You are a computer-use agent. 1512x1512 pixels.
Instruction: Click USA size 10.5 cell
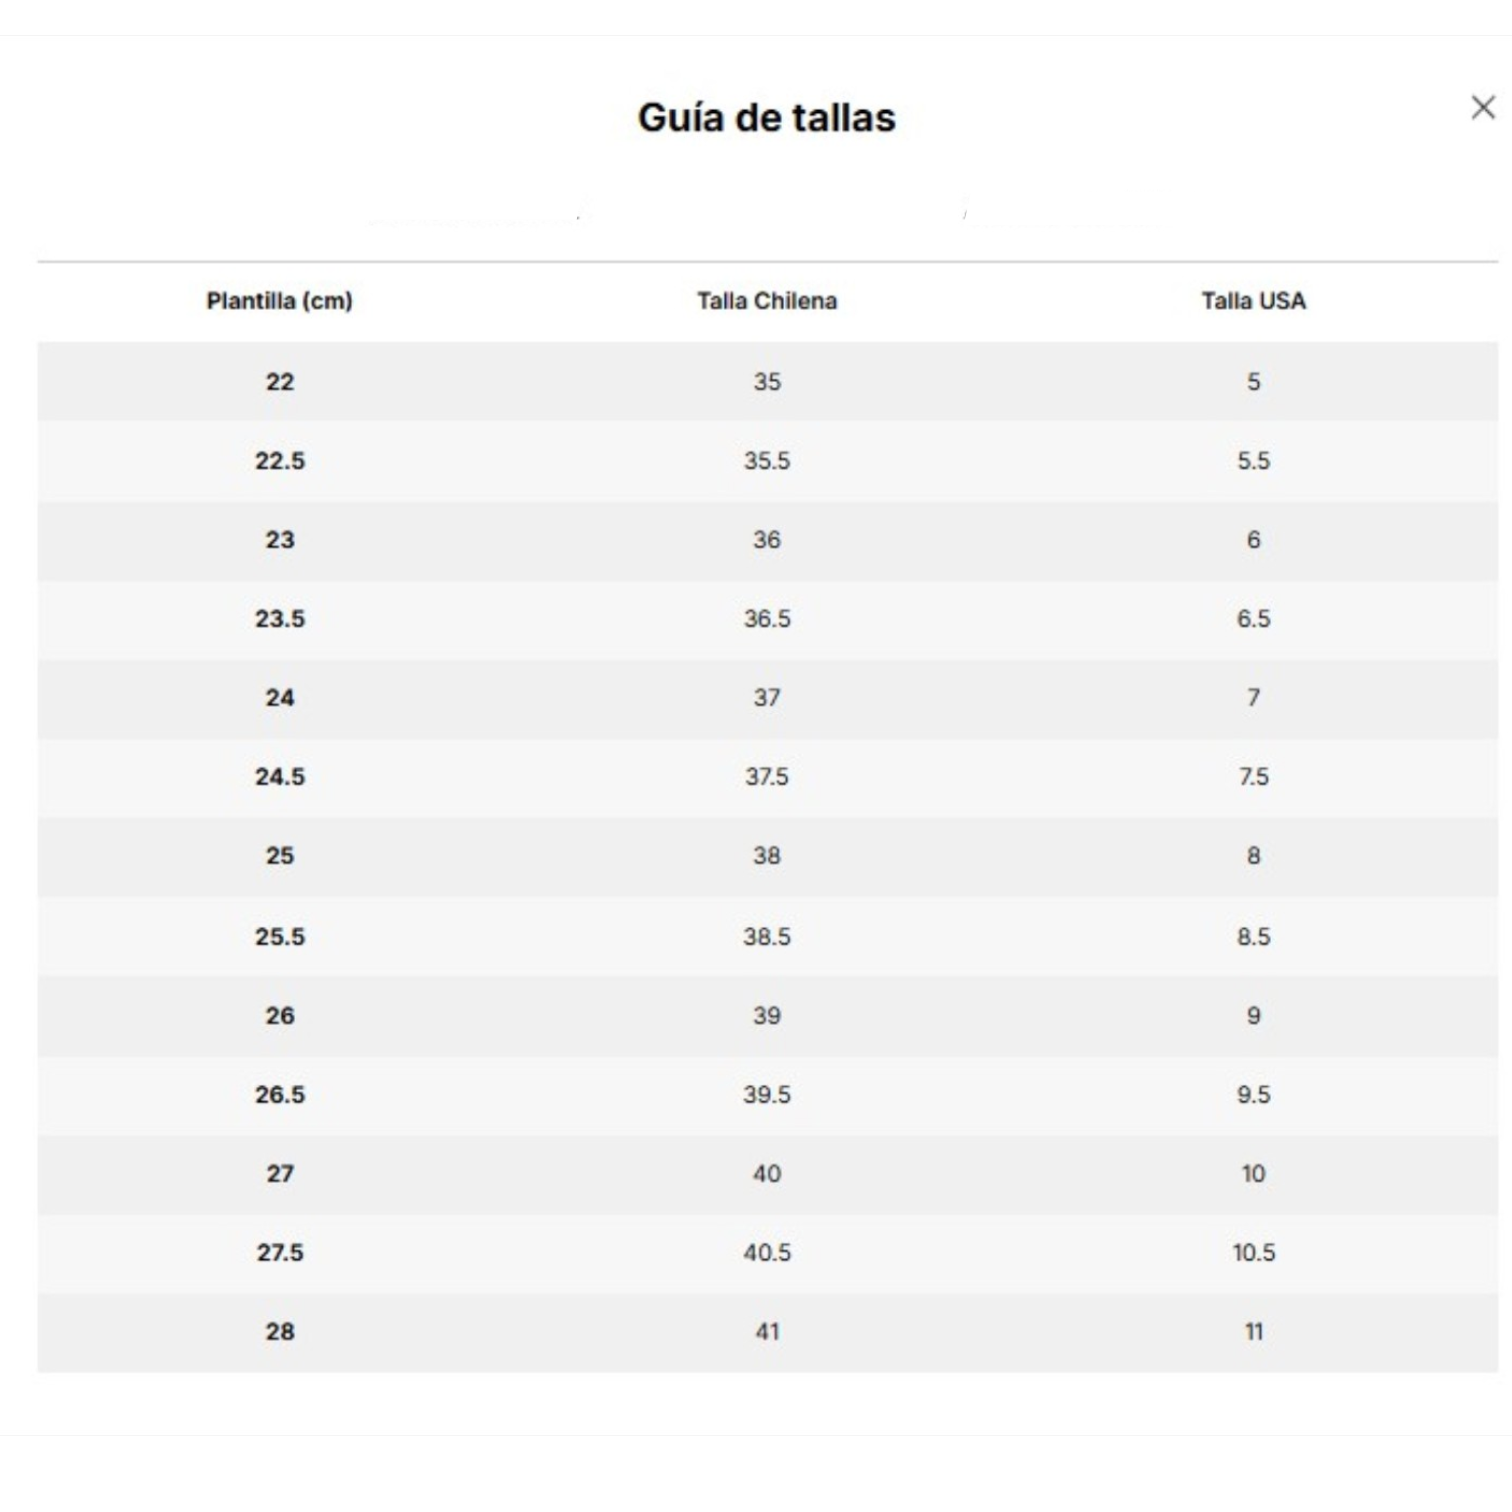[1253, 1253]
